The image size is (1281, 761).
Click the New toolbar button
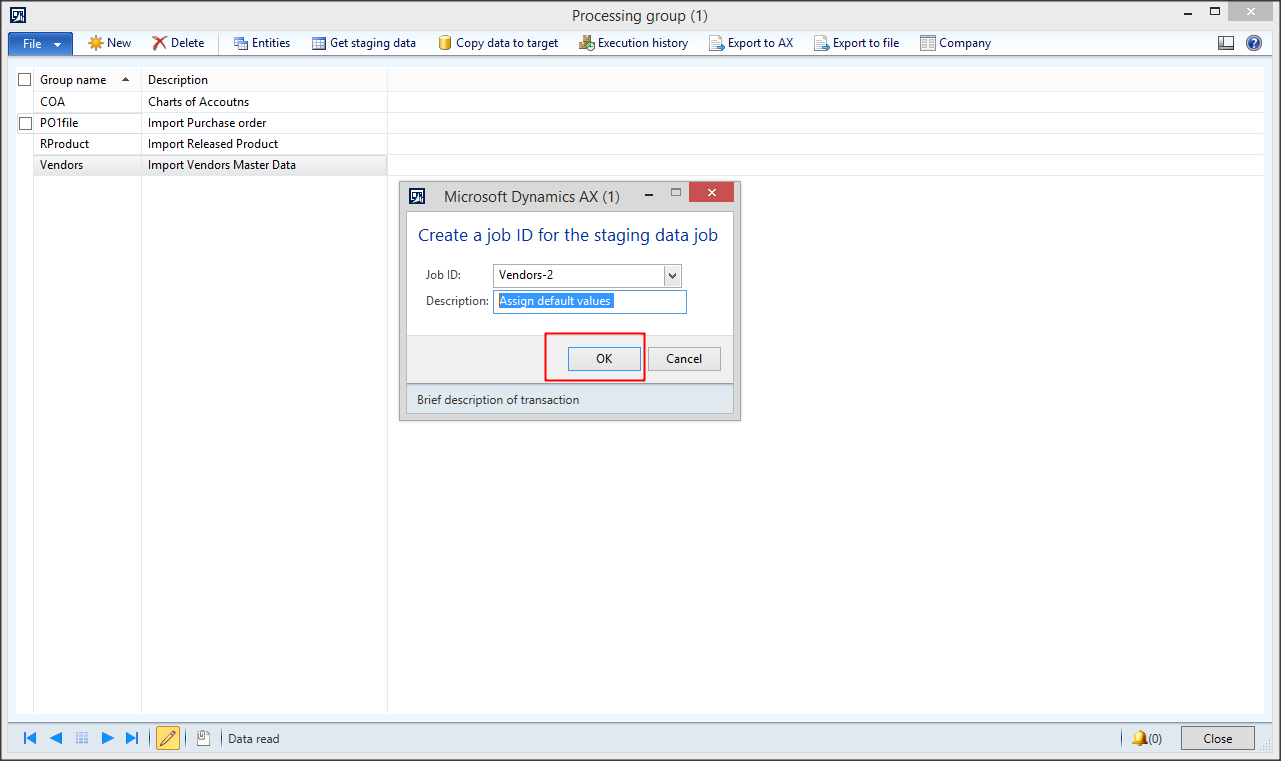[110, 43]
